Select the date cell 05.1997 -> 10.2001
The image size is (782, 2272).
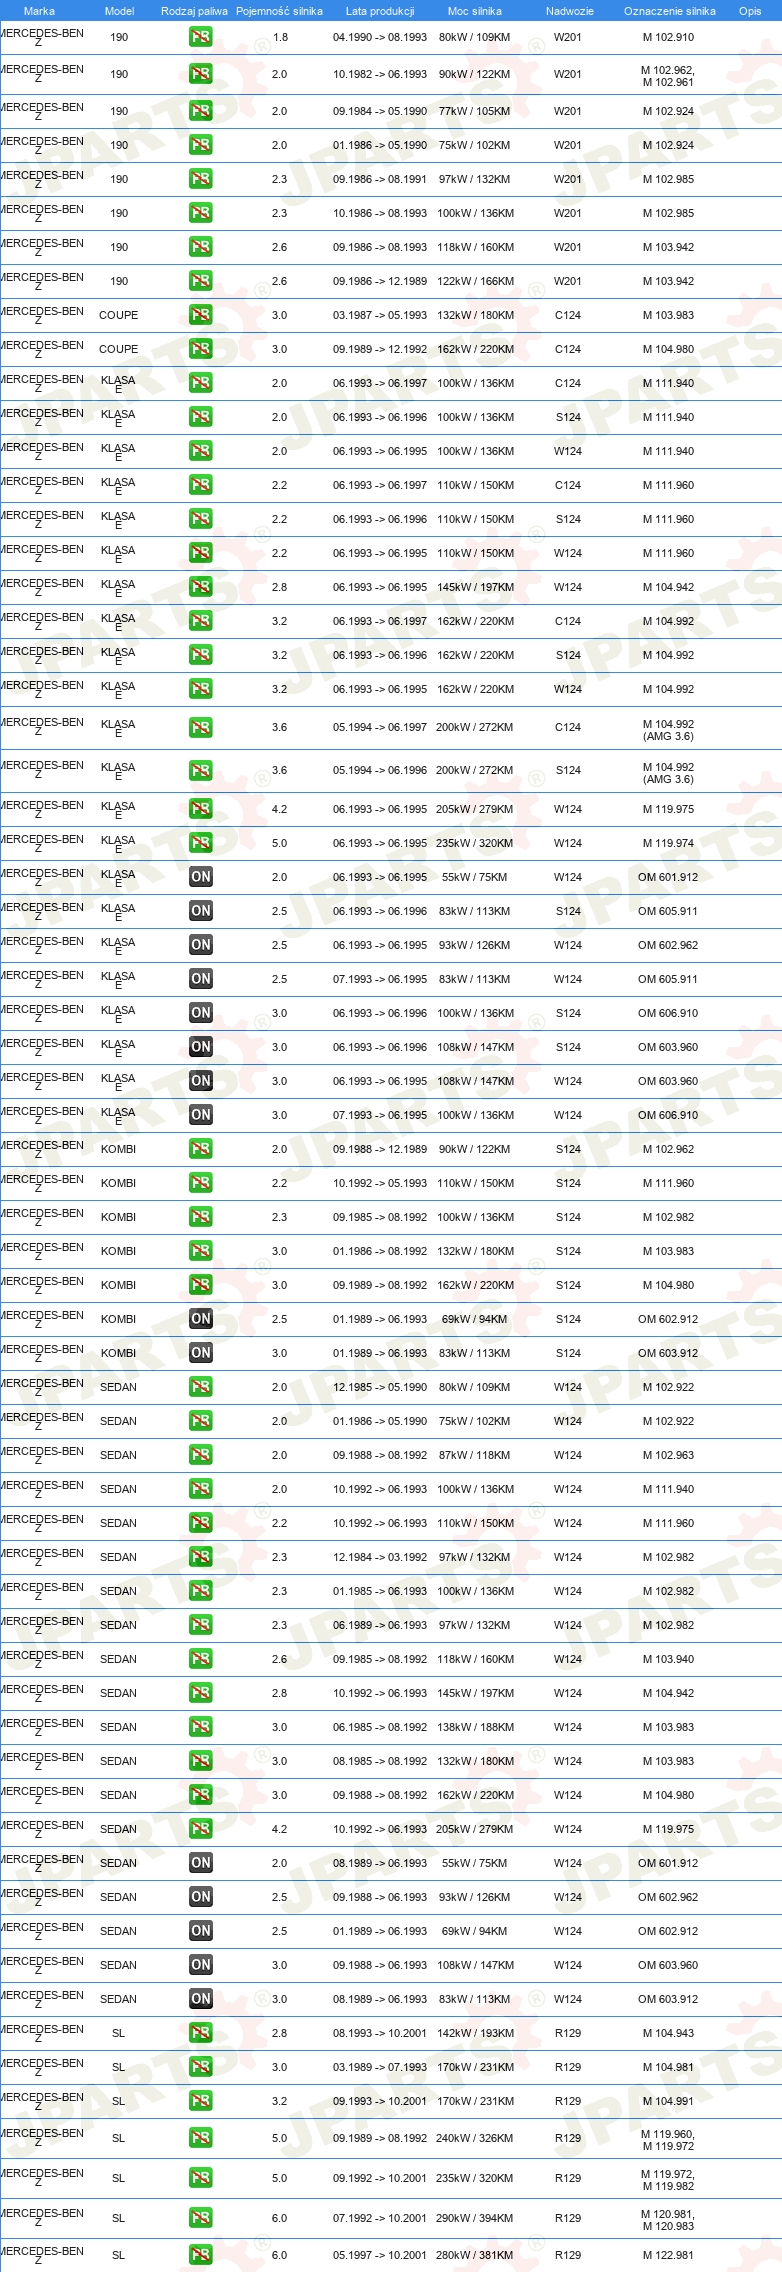pyautogui.click(x=380, y=2255)
